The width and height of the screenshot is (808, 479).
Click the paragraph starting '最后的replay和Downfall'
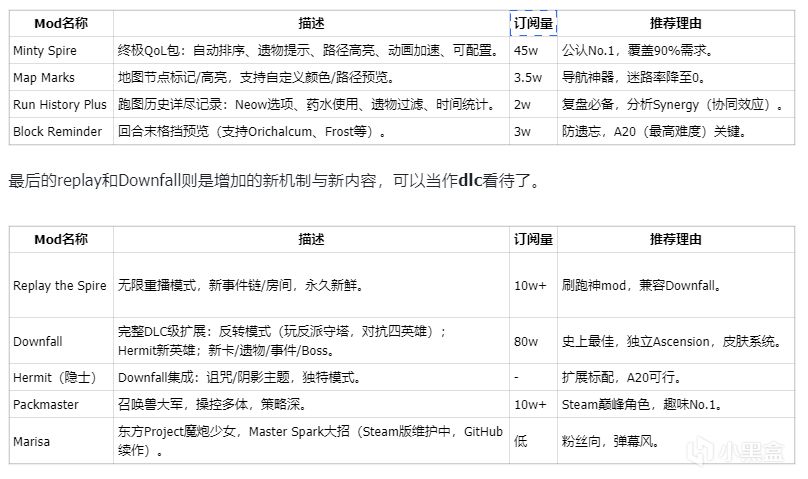[x=274, y=181]
